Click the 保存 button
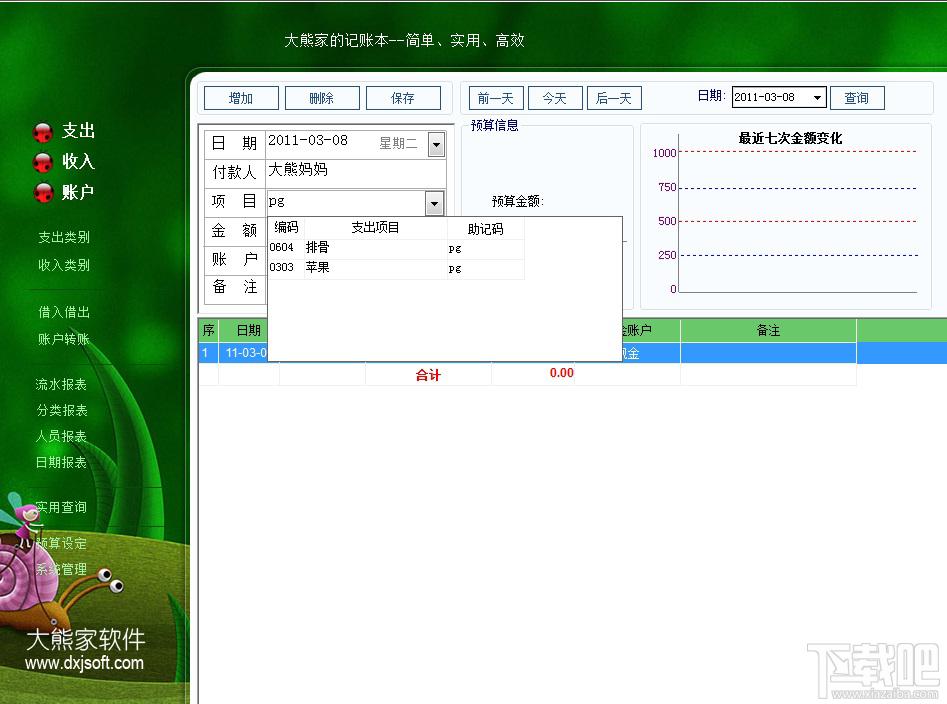 click(x=403, y=98)
